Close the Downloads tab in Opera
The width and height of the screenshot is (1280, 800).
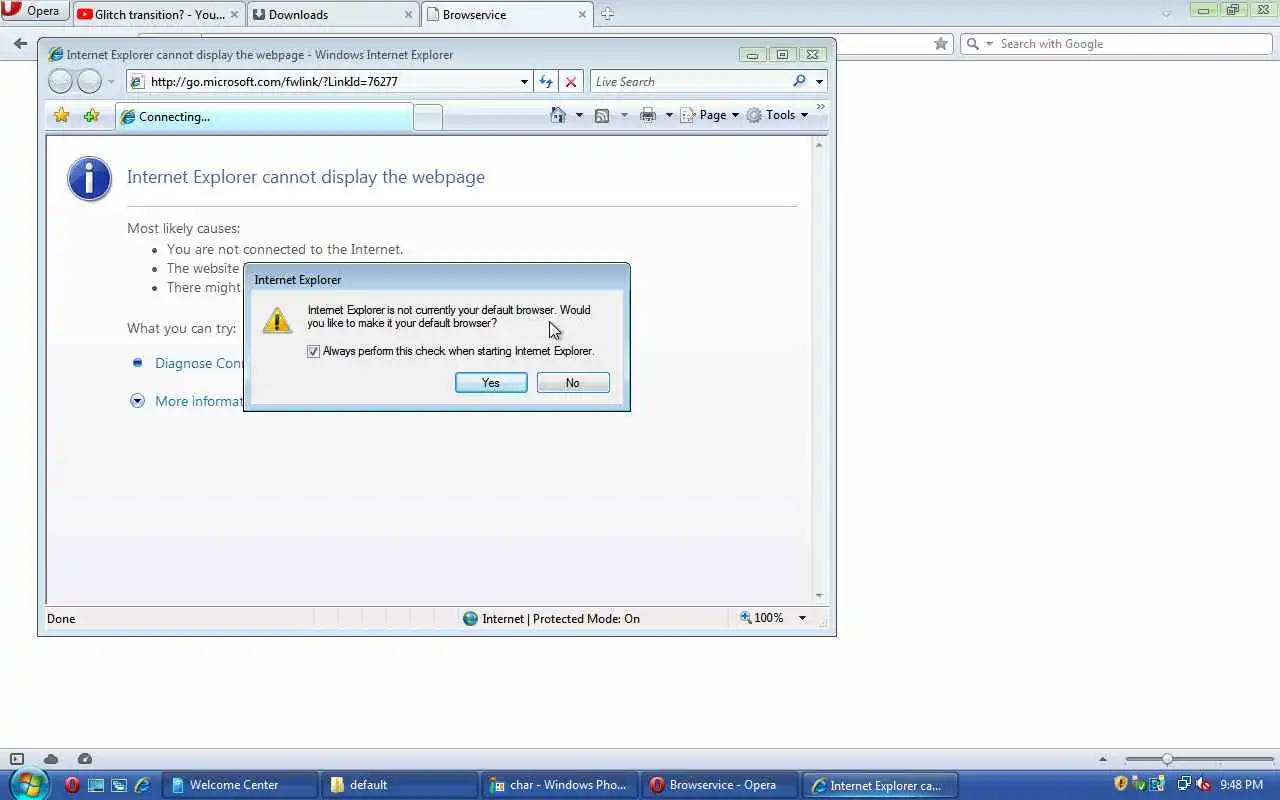point(408,15)
